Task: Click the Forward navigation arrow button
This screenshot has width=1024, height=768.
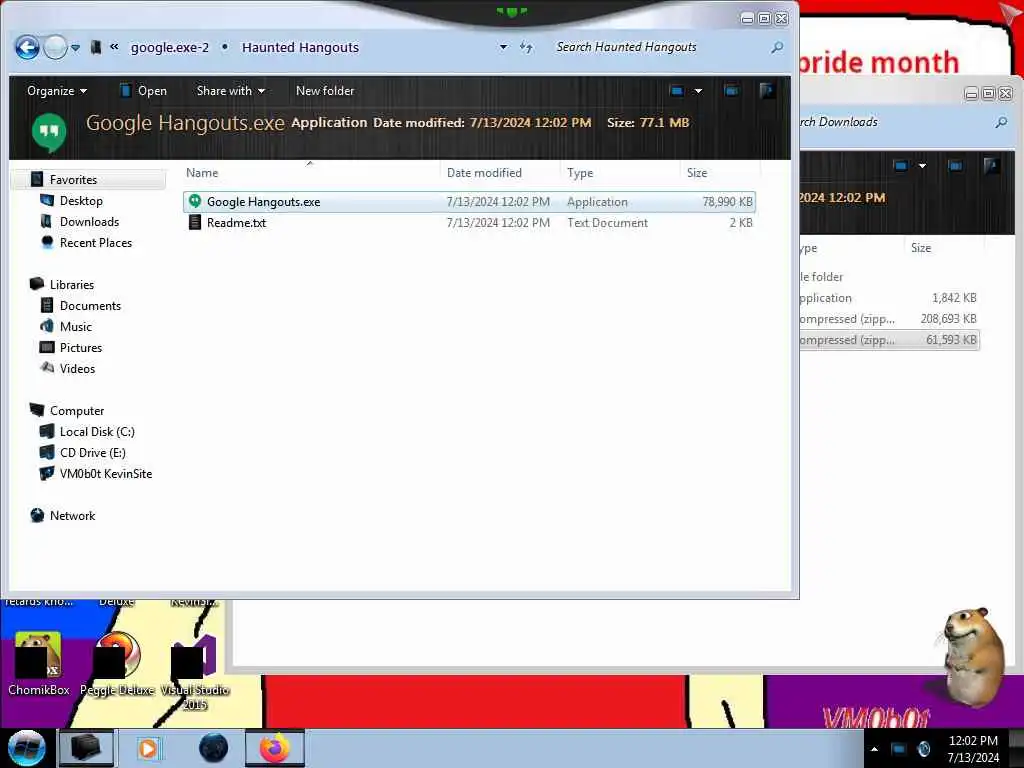Action: 56,47
